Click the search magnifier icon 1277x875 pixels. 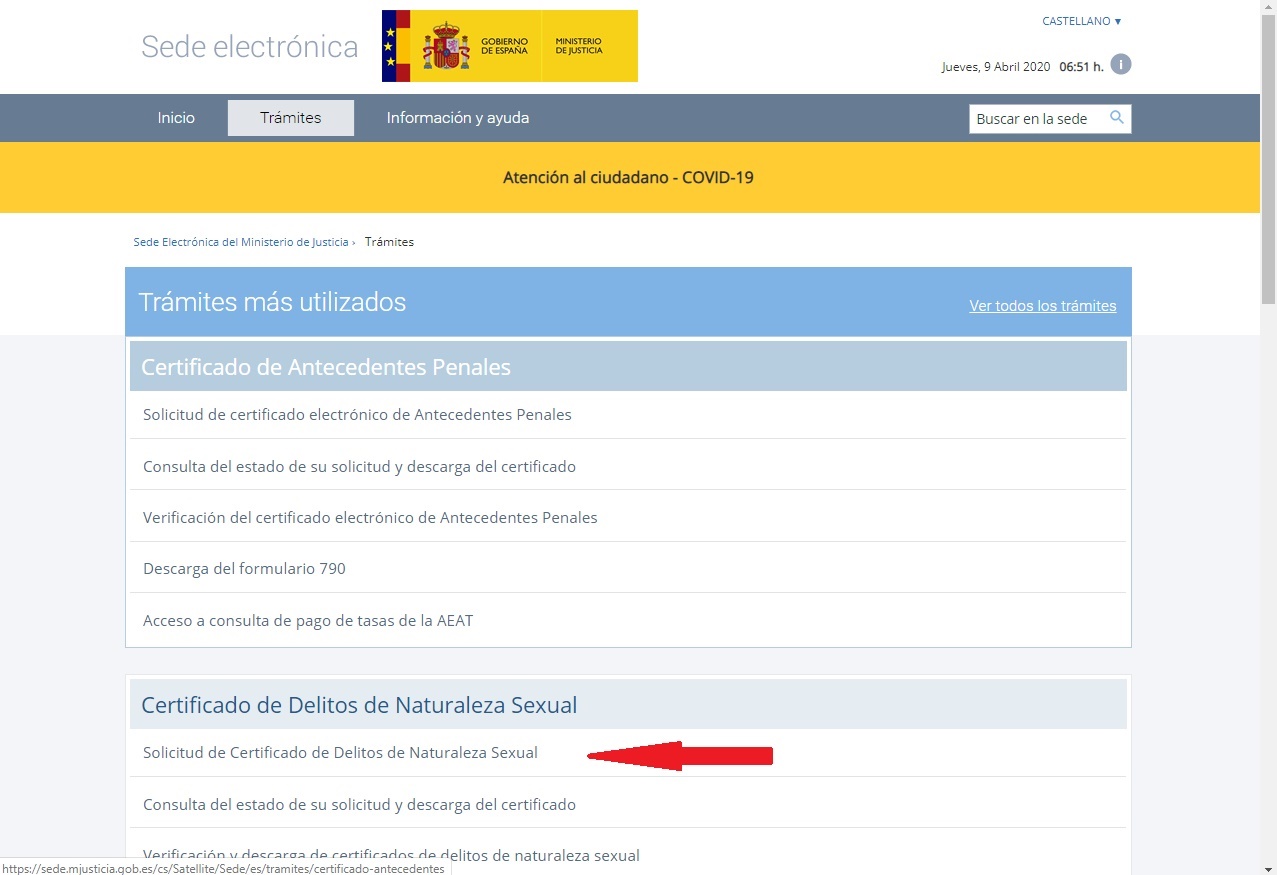tap(1117, 118)
